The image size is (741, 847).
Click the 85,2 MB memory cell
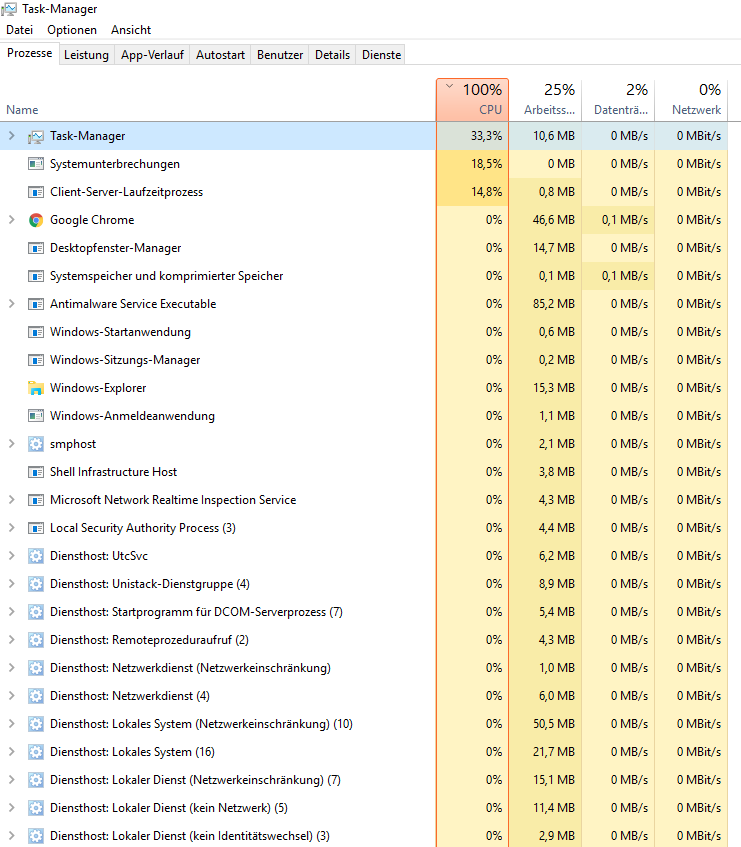[545, 304]
